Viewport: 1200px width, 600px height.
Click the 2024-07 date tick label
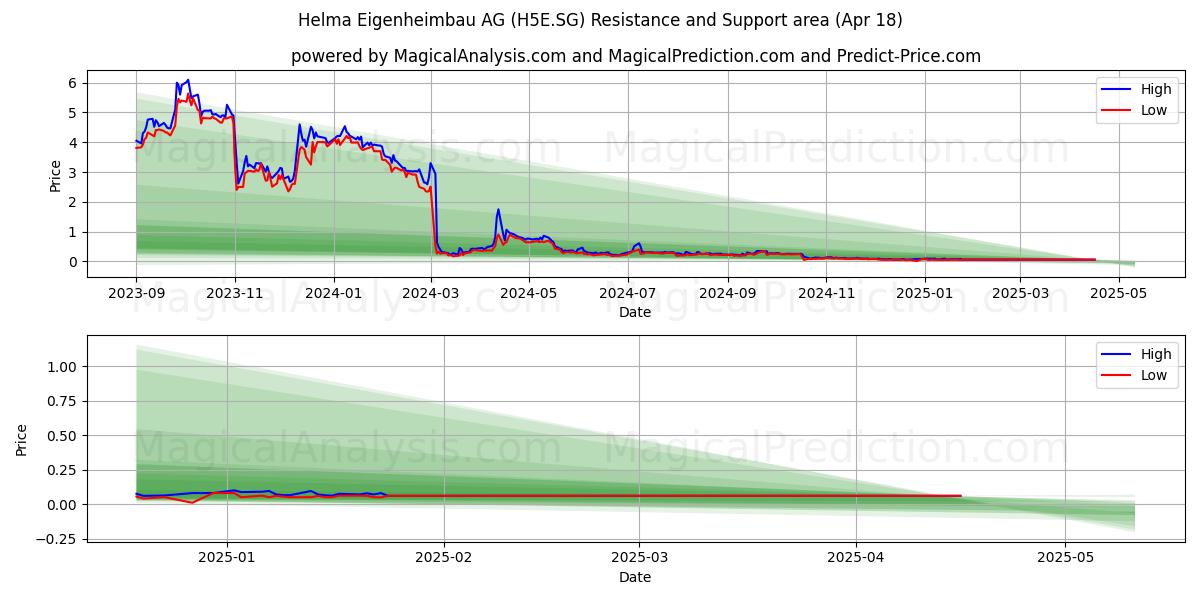627,293
